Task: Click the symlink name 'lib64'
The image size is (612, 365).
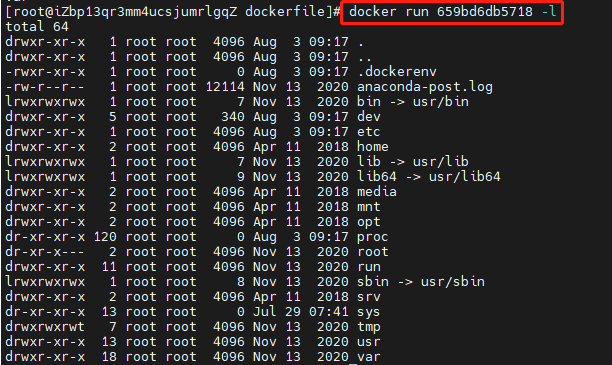Action: click(377, 176)
